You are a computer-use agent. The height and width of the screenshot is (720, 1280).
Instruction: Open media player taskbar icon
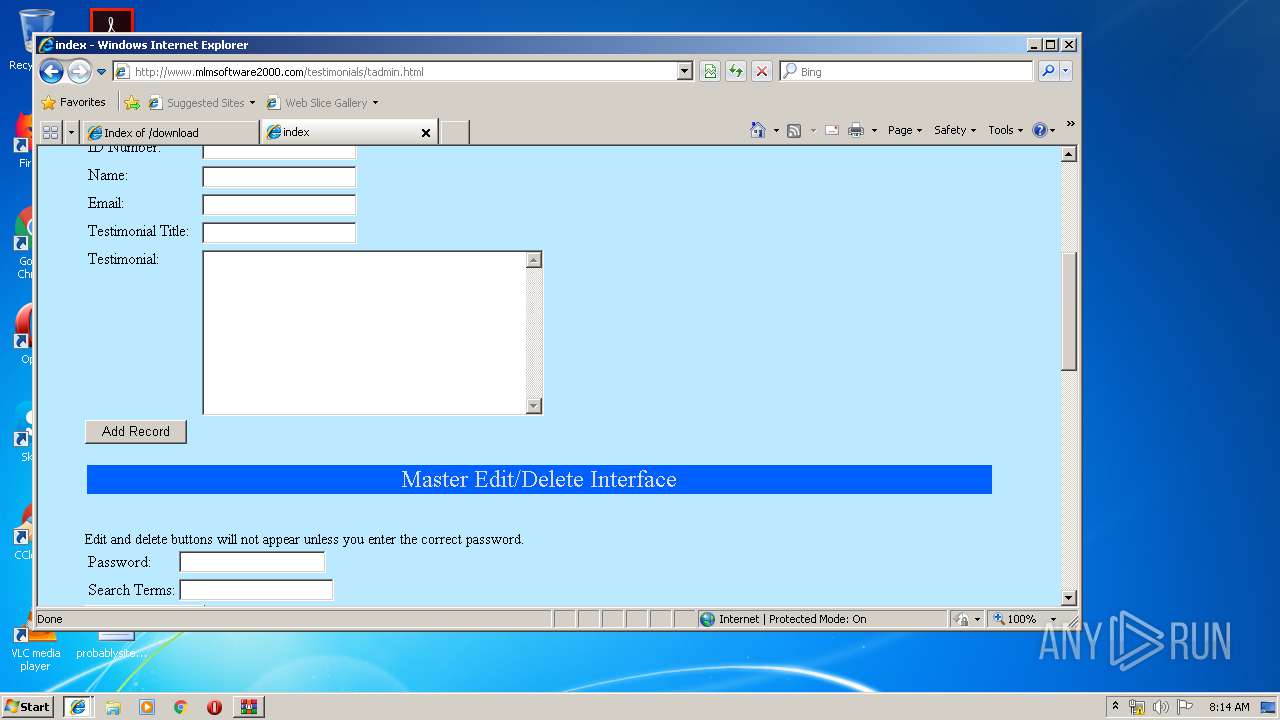[x=147, y=707]
